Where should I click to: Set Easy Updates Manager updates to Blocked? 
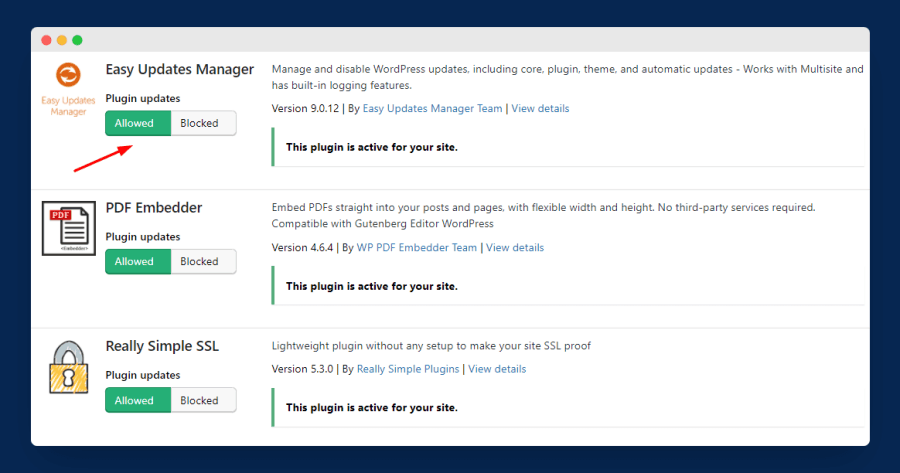[x=203, y=123]
